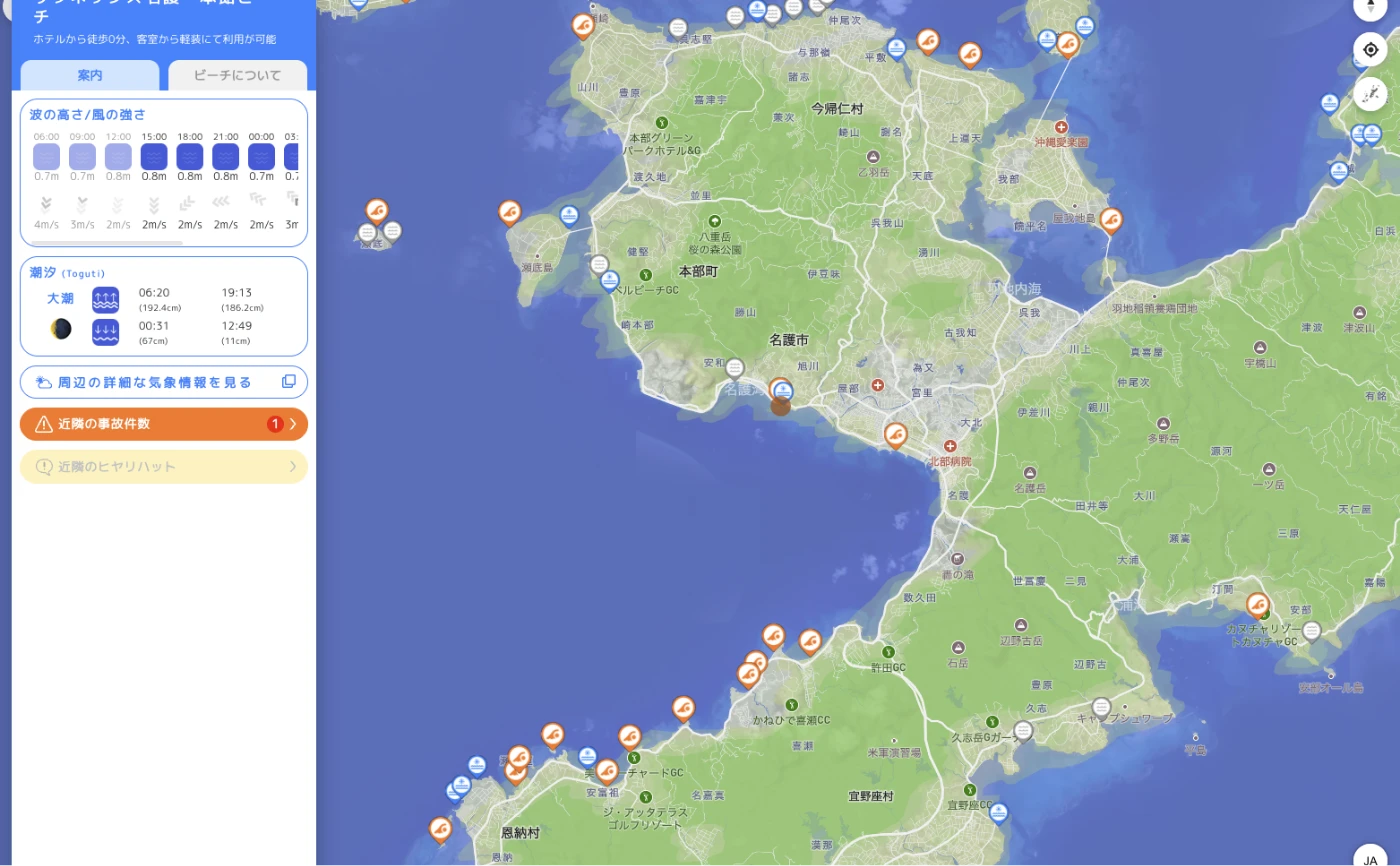Viewport: 1400px width, 866px height.
Task: Select orange swim marker west of 北部病院
Action: tap(896, 435)
